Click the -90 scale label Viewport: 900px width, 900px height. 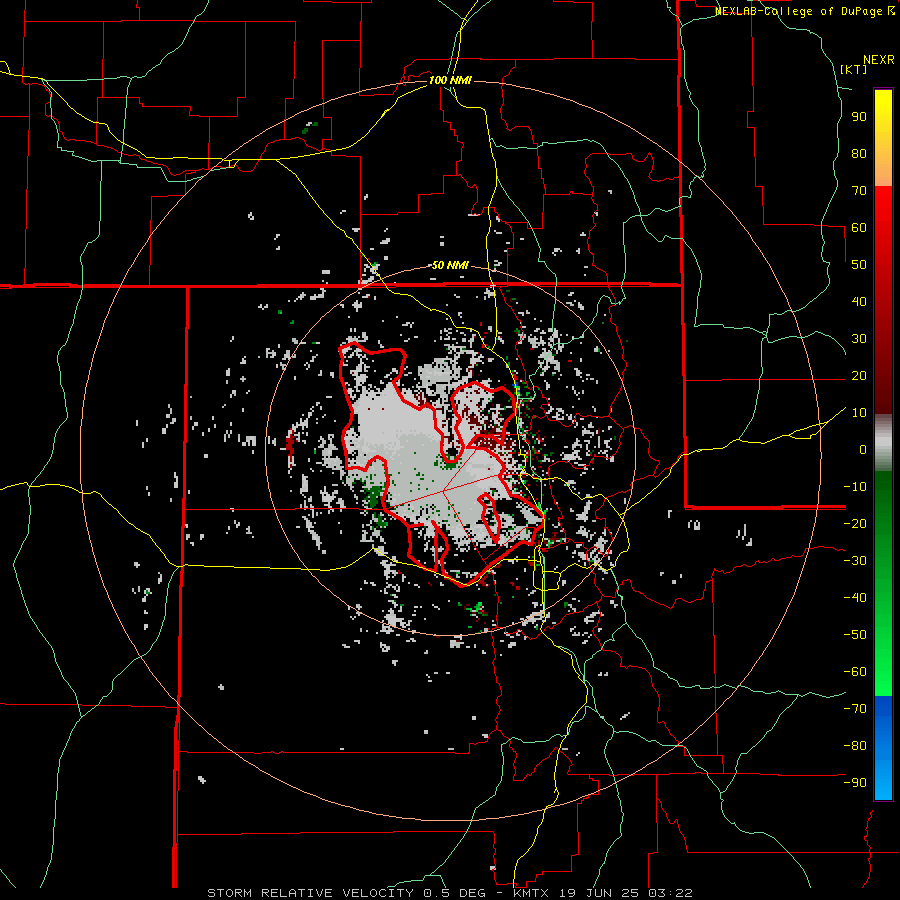click(855, 782)
